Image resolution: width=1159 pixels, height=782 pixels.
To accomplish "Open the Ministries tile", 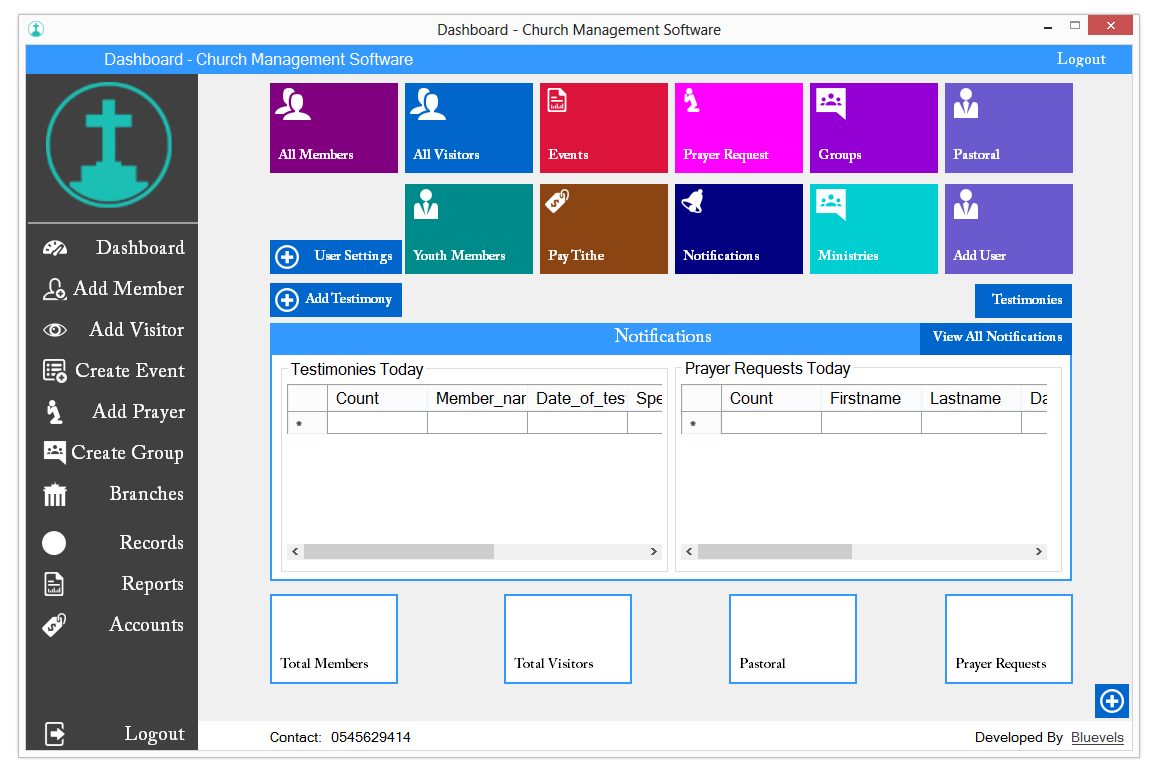I will click(873, 228).
